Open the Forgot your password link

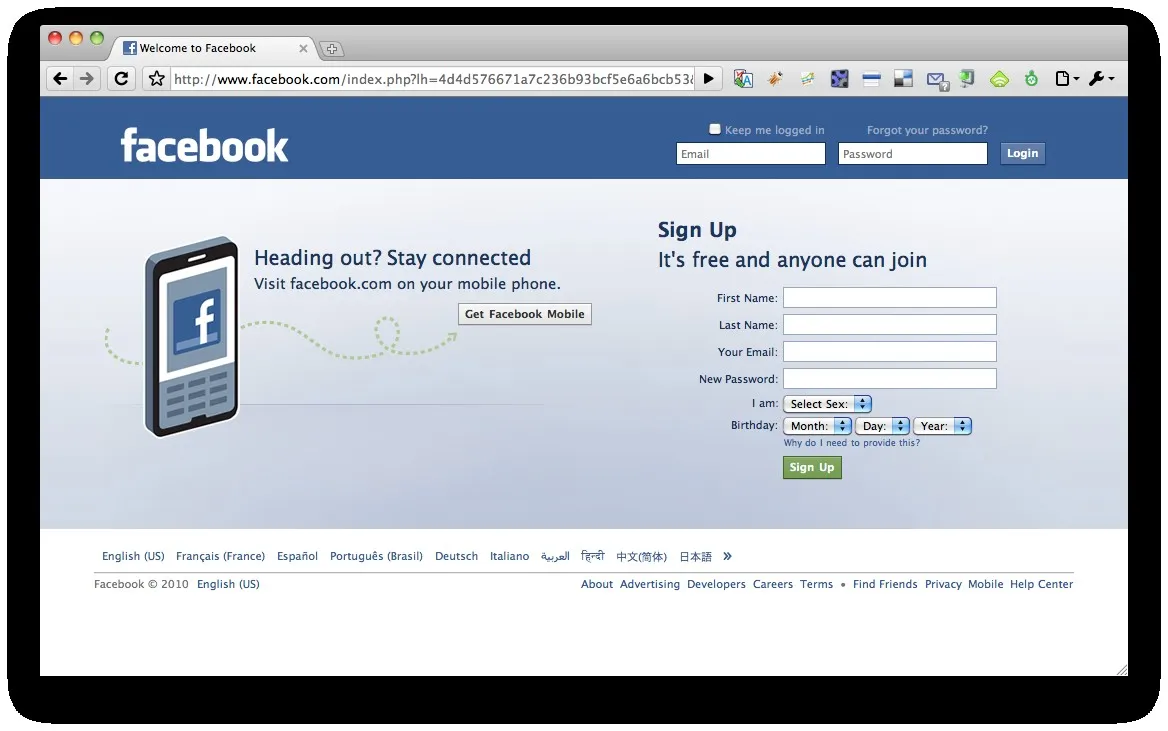tap(927, 130)
